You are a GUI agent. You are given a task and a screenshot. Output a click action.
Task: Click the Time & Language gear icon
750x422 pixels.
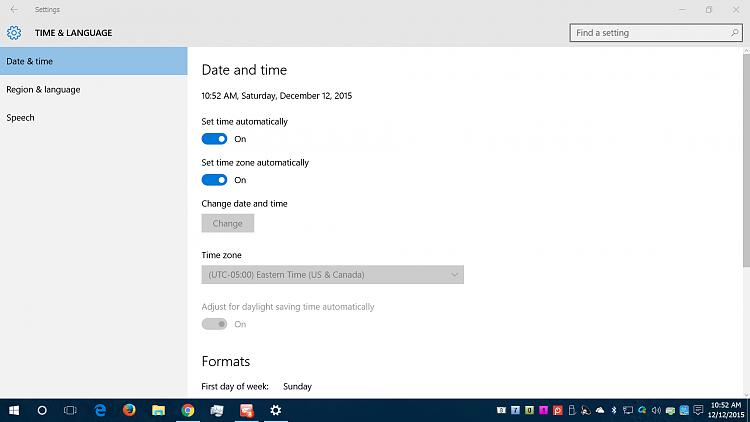[x=14, y=33]
